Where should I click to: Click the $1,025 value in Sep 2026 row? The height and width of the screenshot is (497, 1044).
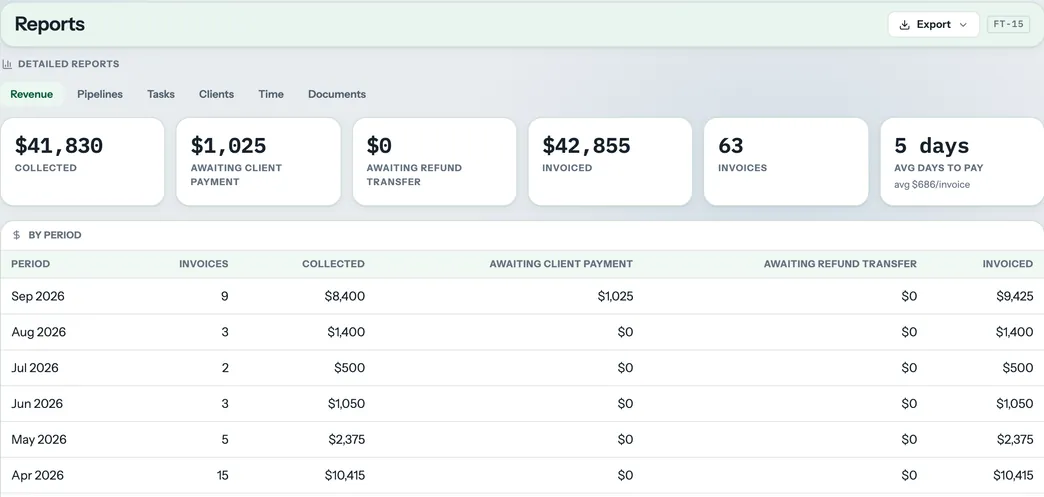pyautogui.click(x=615, y=296)
